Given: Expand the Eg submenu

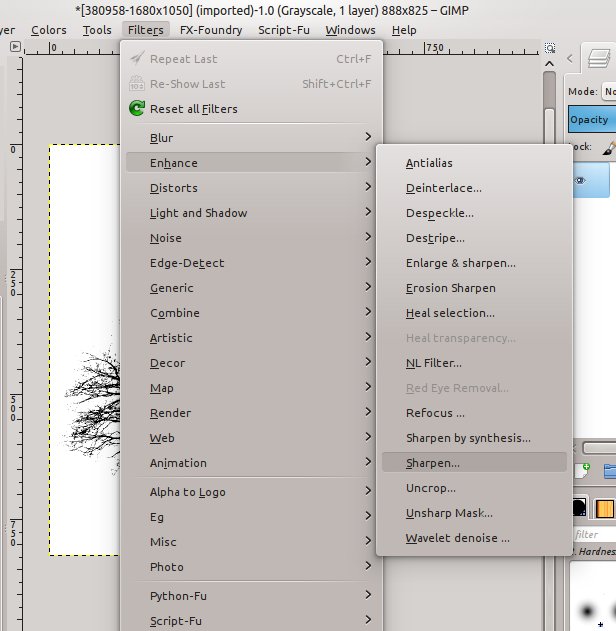Looking at the screenshot, I should (251, 516).
